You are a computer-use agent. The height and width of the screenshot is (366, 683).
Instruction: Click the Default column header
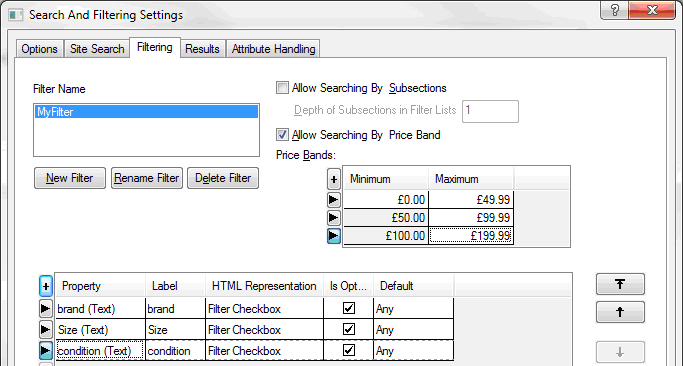(414, 286)
